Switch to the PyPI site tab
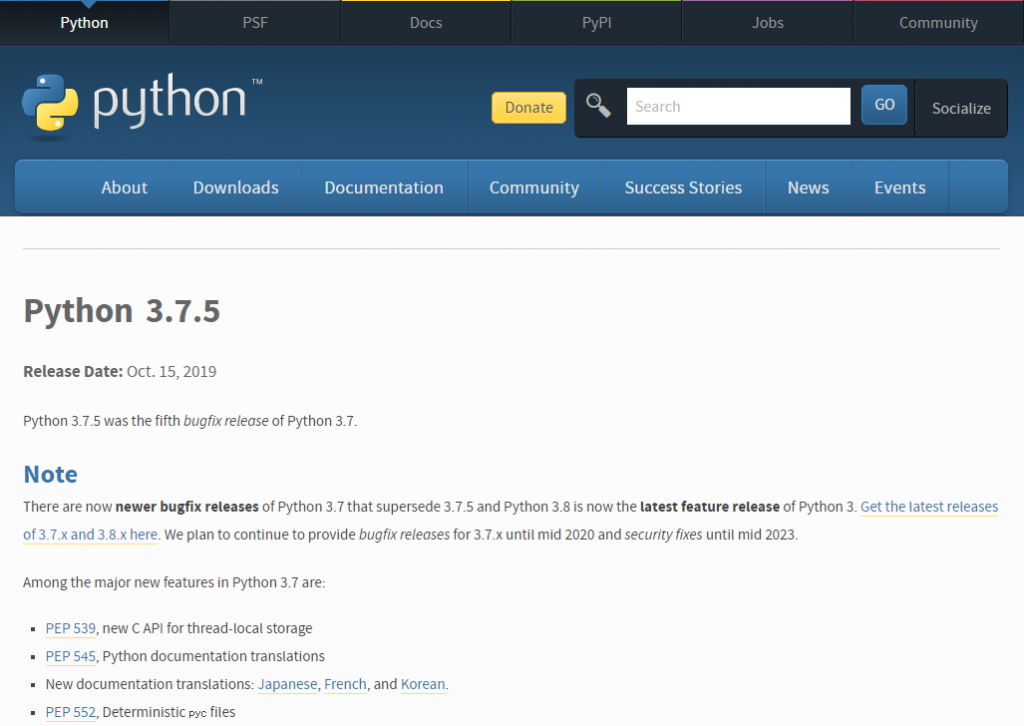Viewport: 1024px width, 726px height. coord(596,22)
